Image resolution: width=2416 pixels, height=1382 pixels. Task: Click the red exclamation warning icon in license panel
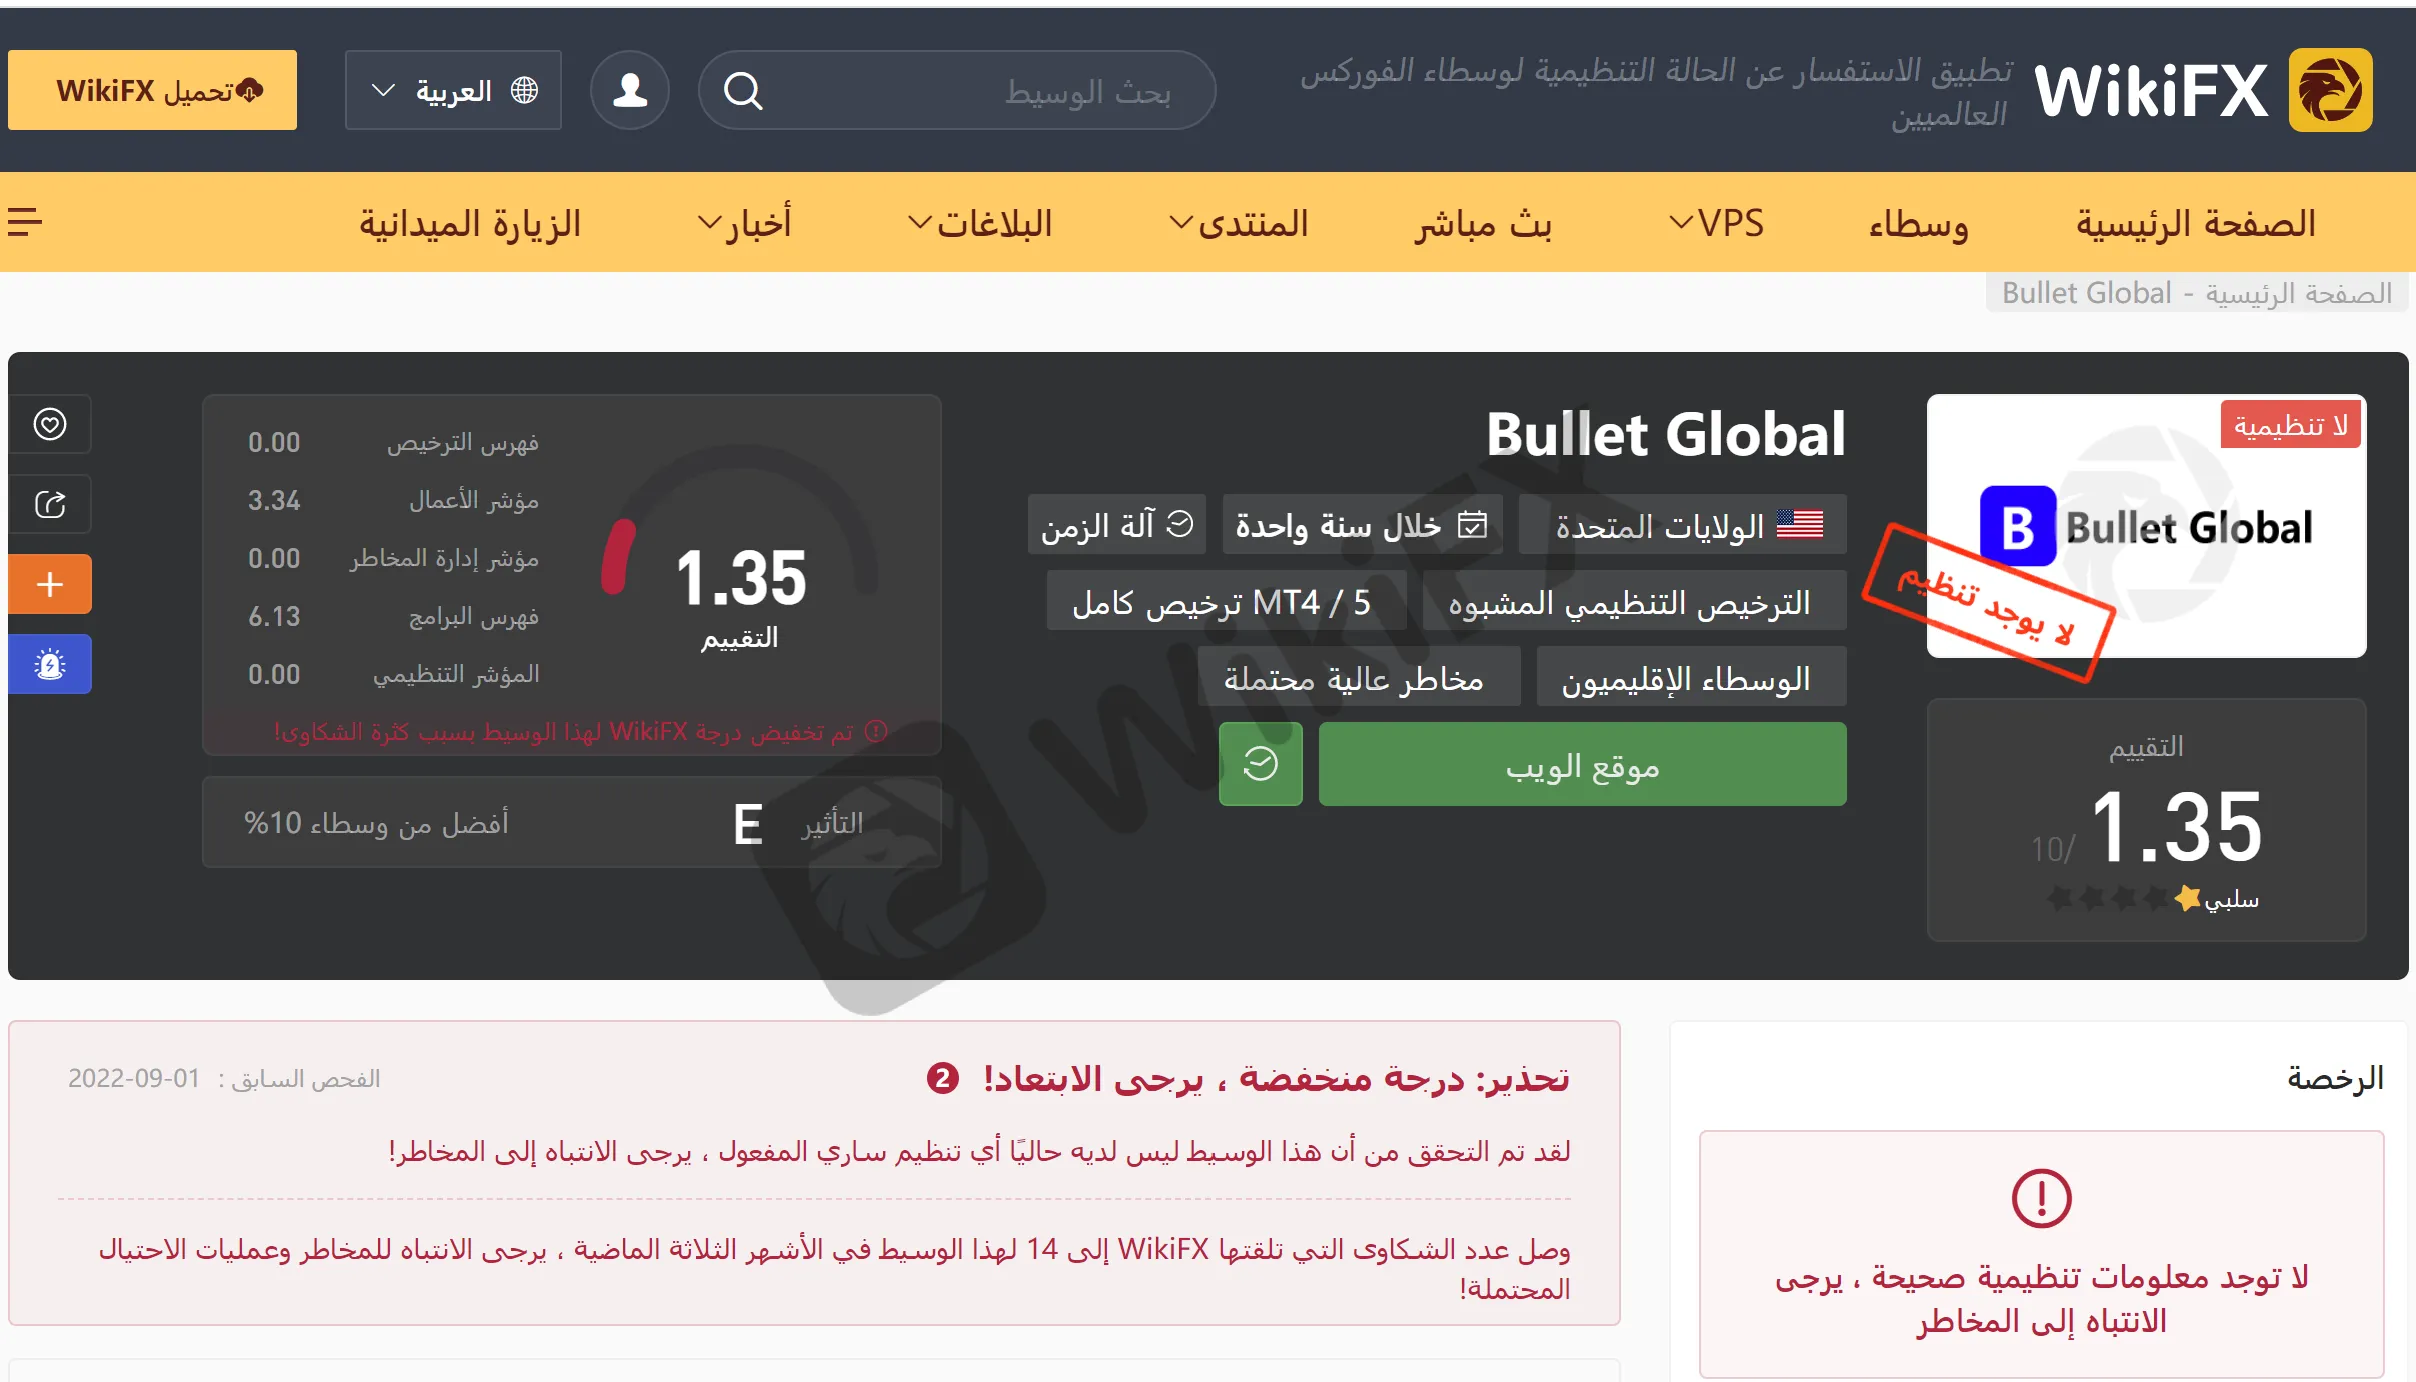2041,1198
